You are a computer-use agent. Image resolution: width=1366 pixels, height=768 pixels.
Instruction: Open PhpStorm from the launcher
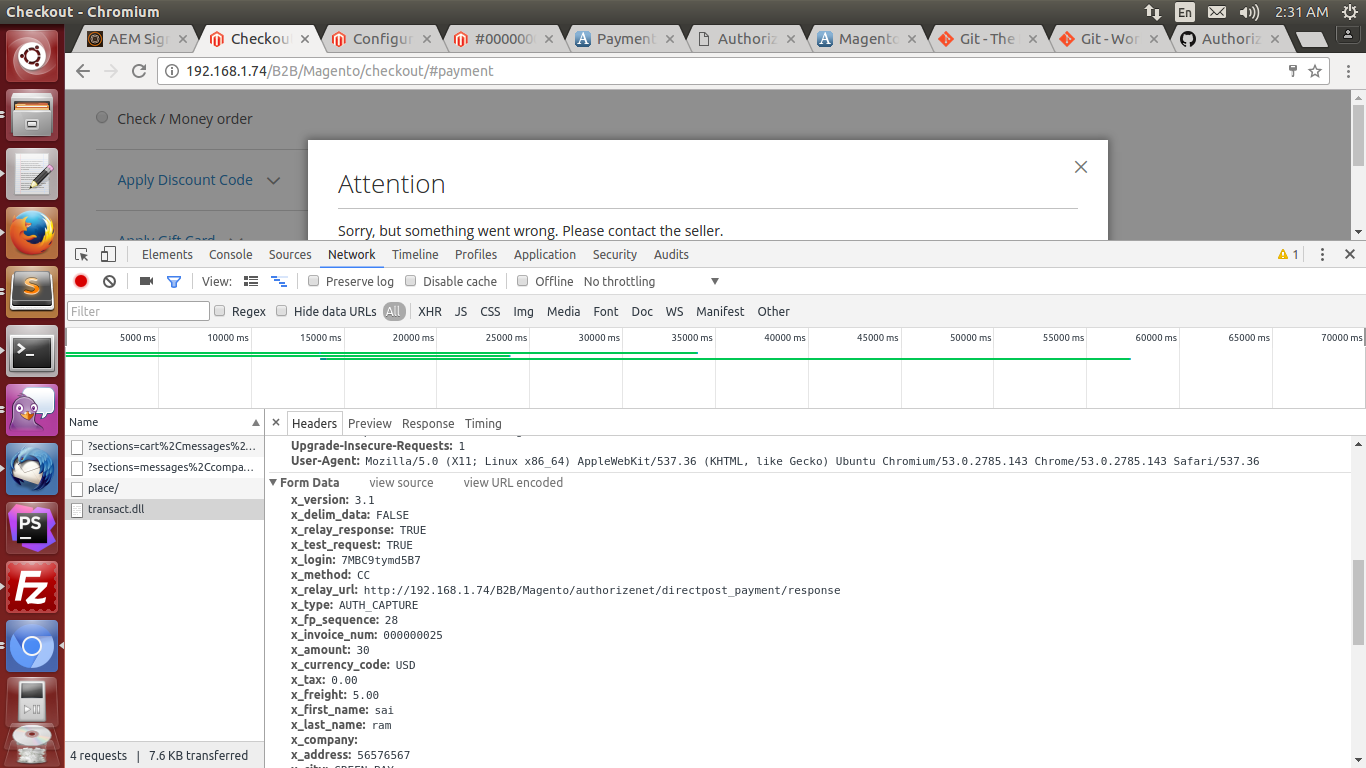click(x=32, y=528)
